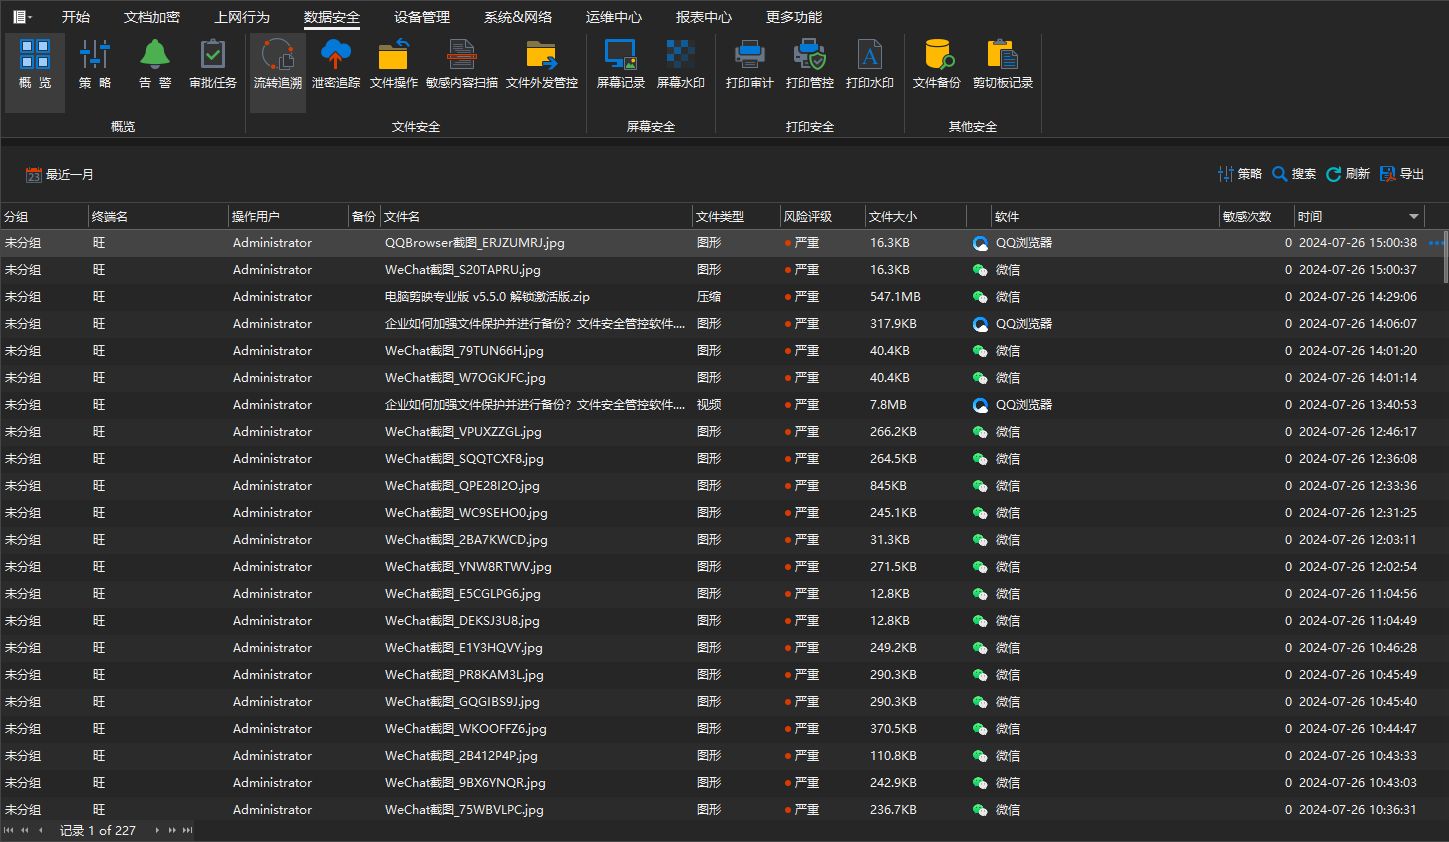Switch to the 文档加密 tab
Screen dimensions: 1449x842
point(152,17)
